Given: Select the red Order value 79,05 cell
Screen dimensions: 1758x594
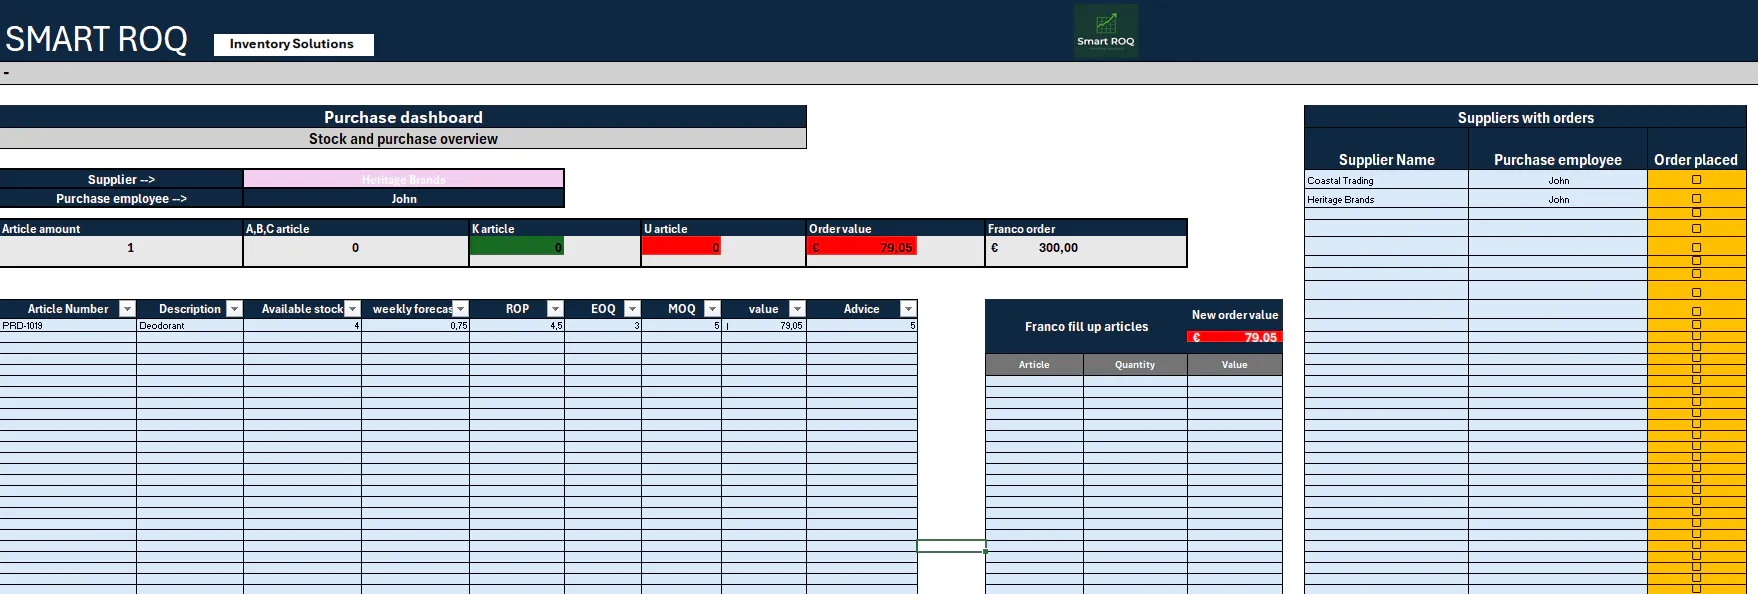Looking at the screenshot, I should coord(861,247).
